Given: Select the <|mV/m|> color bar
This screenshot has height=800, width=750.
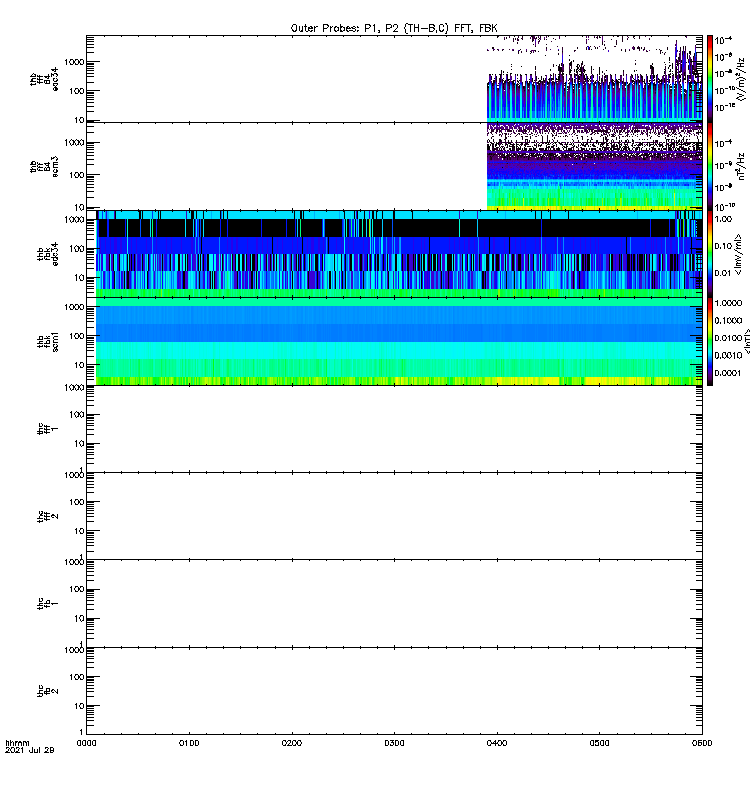Looking at the screenshot, I should (710, 254).
